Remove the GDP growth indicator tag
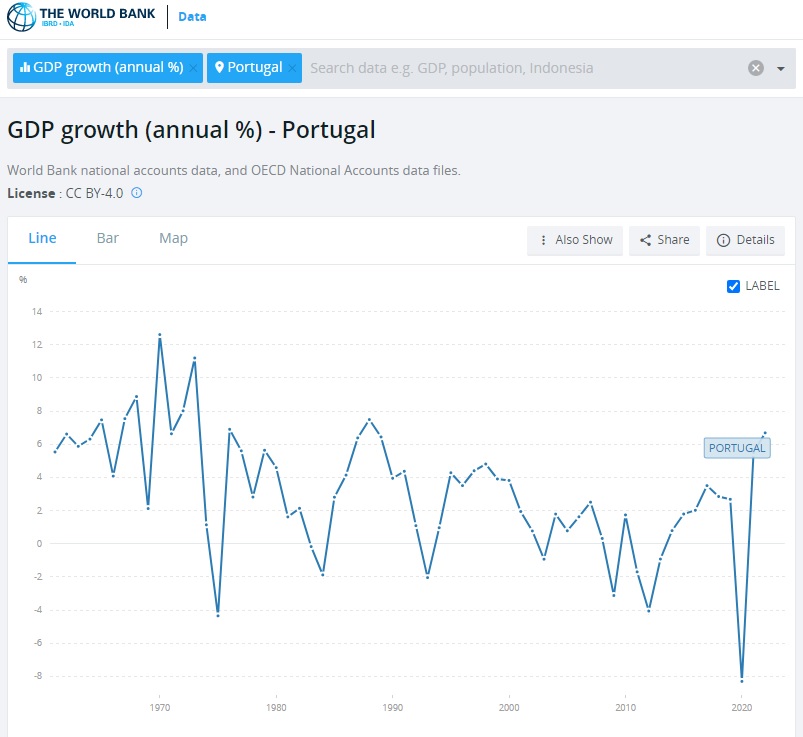The height and width of the screenshot is (737, 803). (x=193, y=68)
